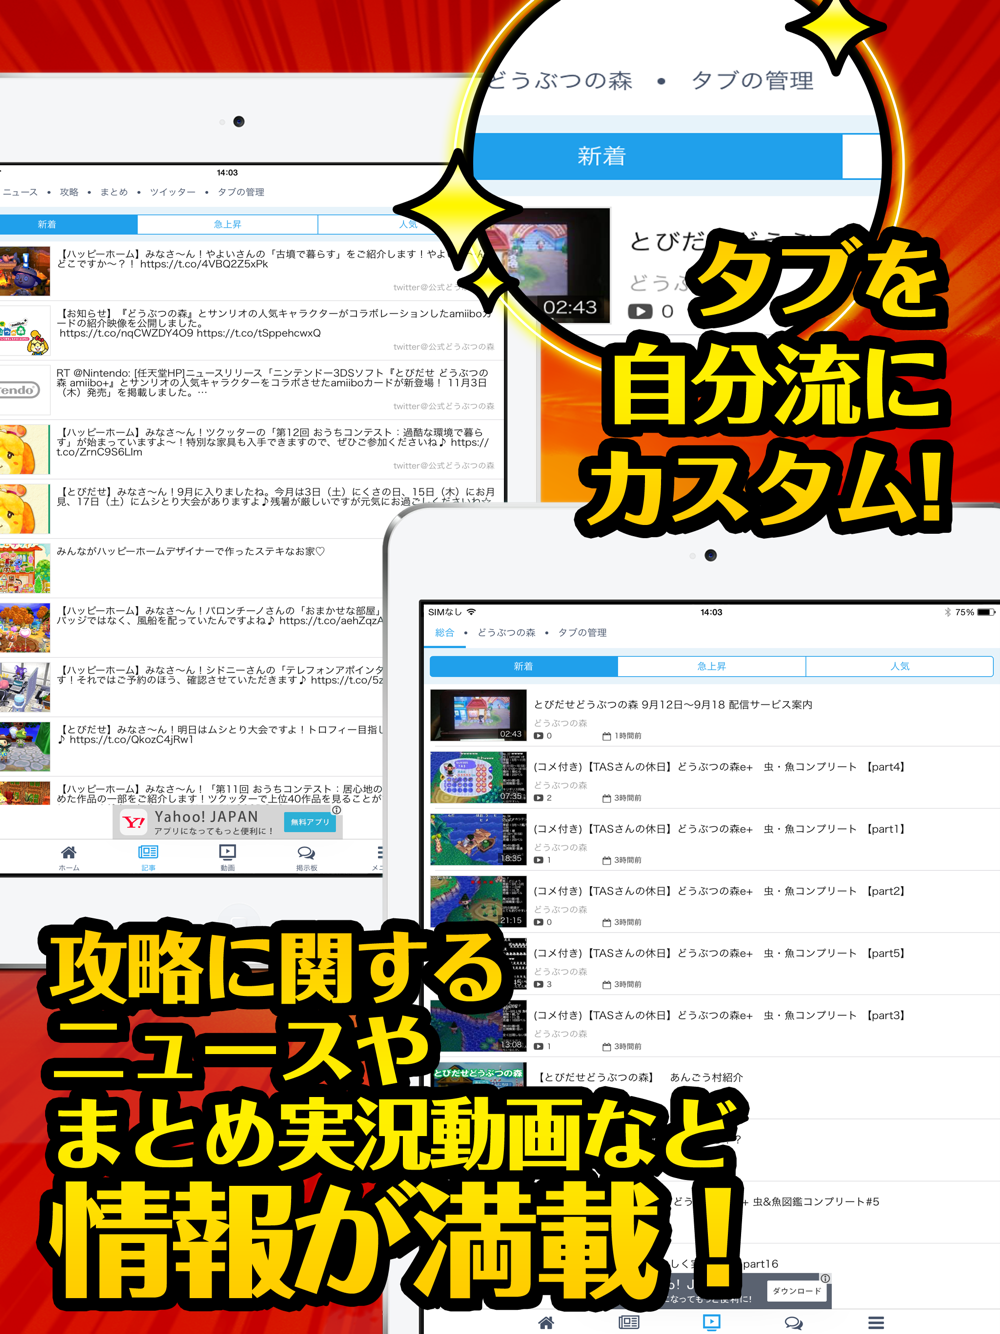The width and height of the screenshot is (1000, 1334).
Task: Tap the home icon on right iPad bottom bar
Action: (546, 1323)
